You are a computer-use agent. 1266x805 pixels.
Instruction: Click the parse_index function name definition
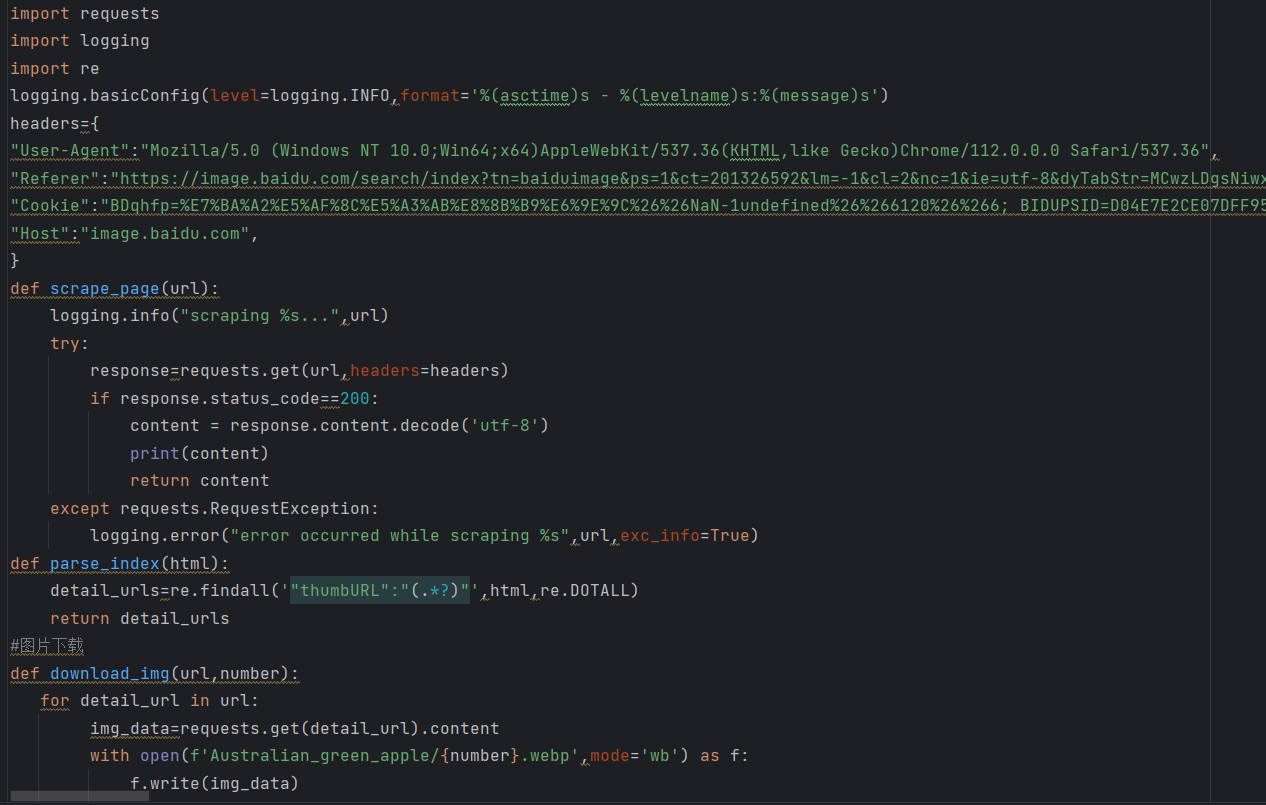[105, 563]
